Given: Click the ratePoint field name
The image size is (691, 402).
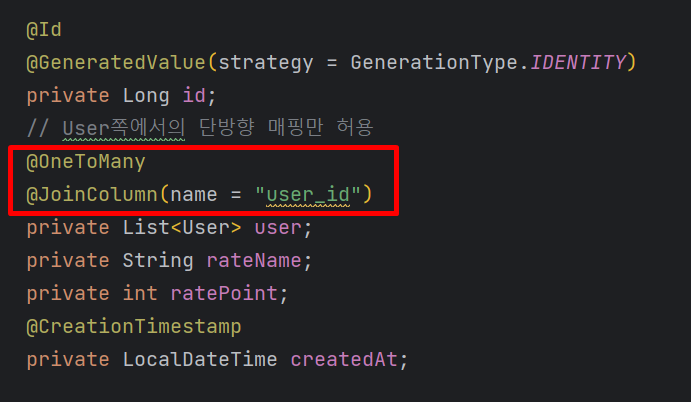Looking at the screenshot, I should (x=224, y=294).
